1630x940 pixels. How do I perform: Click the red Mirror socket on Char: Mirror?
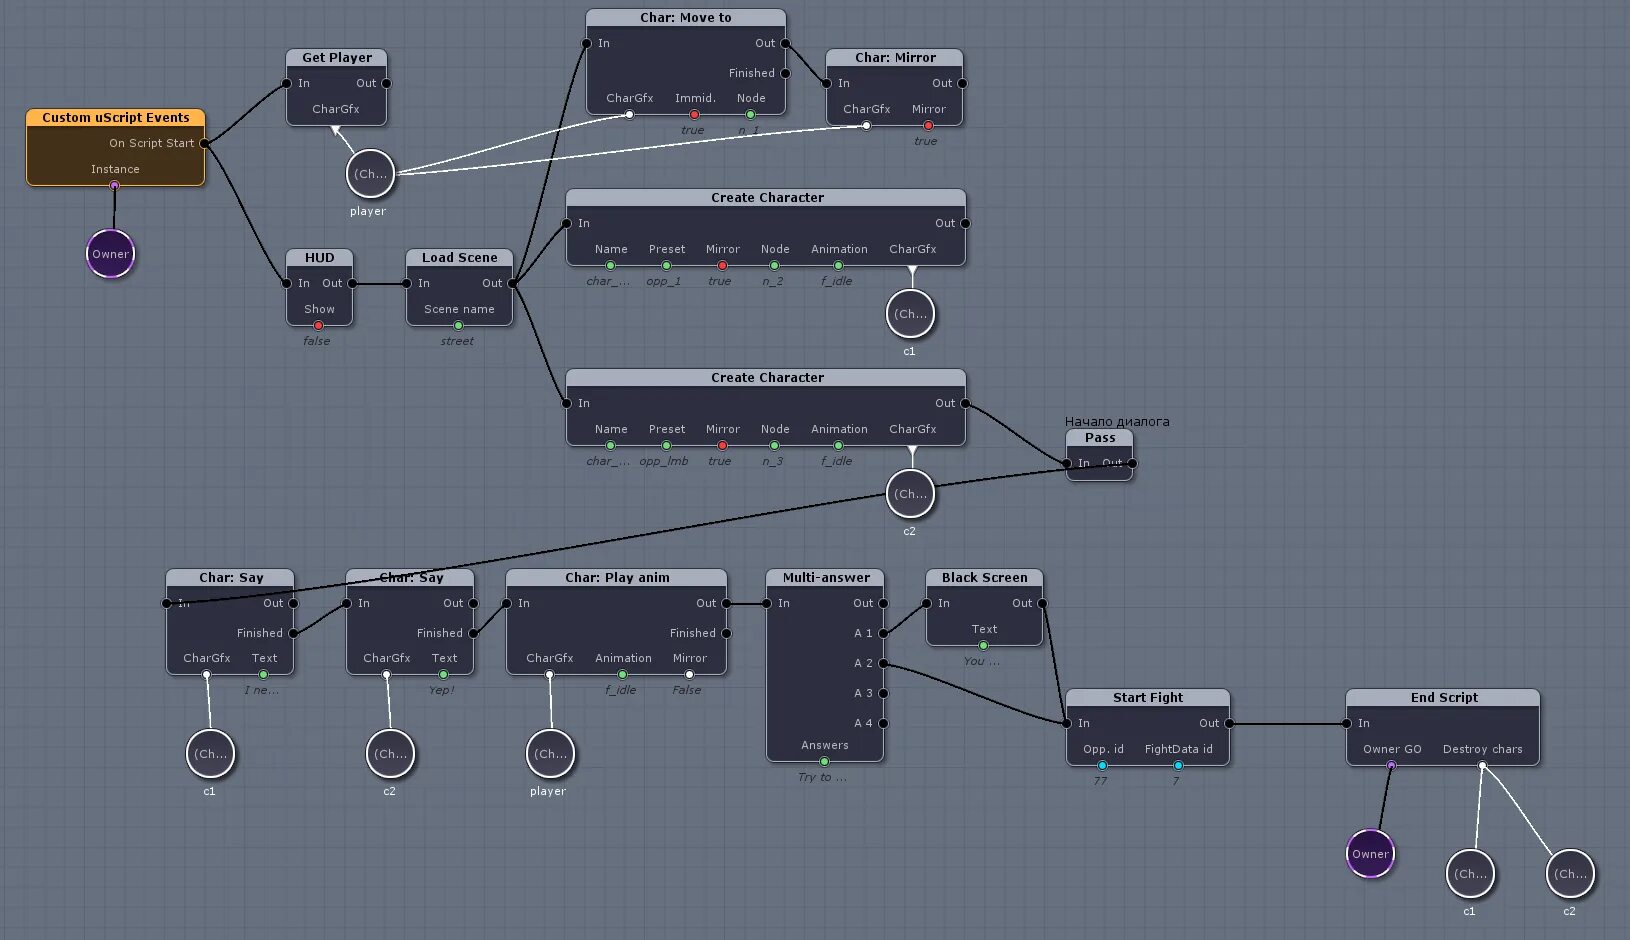pos(928,125)
